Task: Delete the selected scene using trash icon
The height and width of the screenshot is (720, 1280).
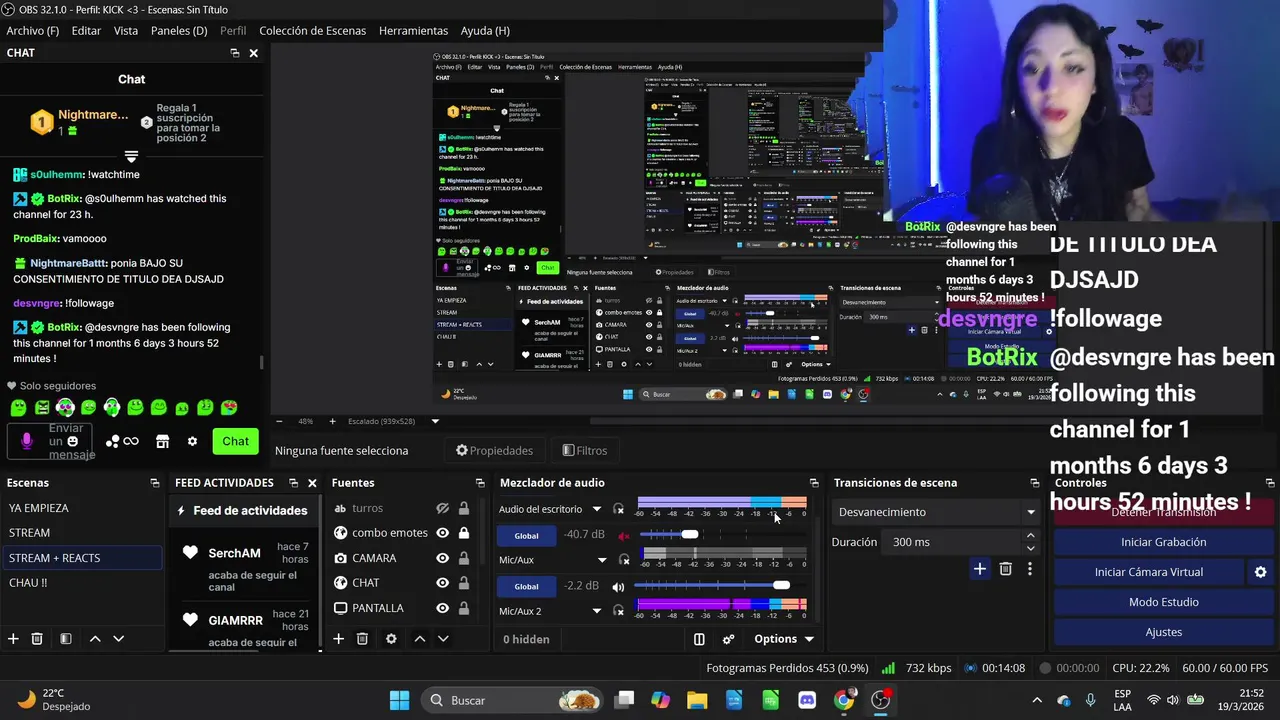Action: point(37,639)
